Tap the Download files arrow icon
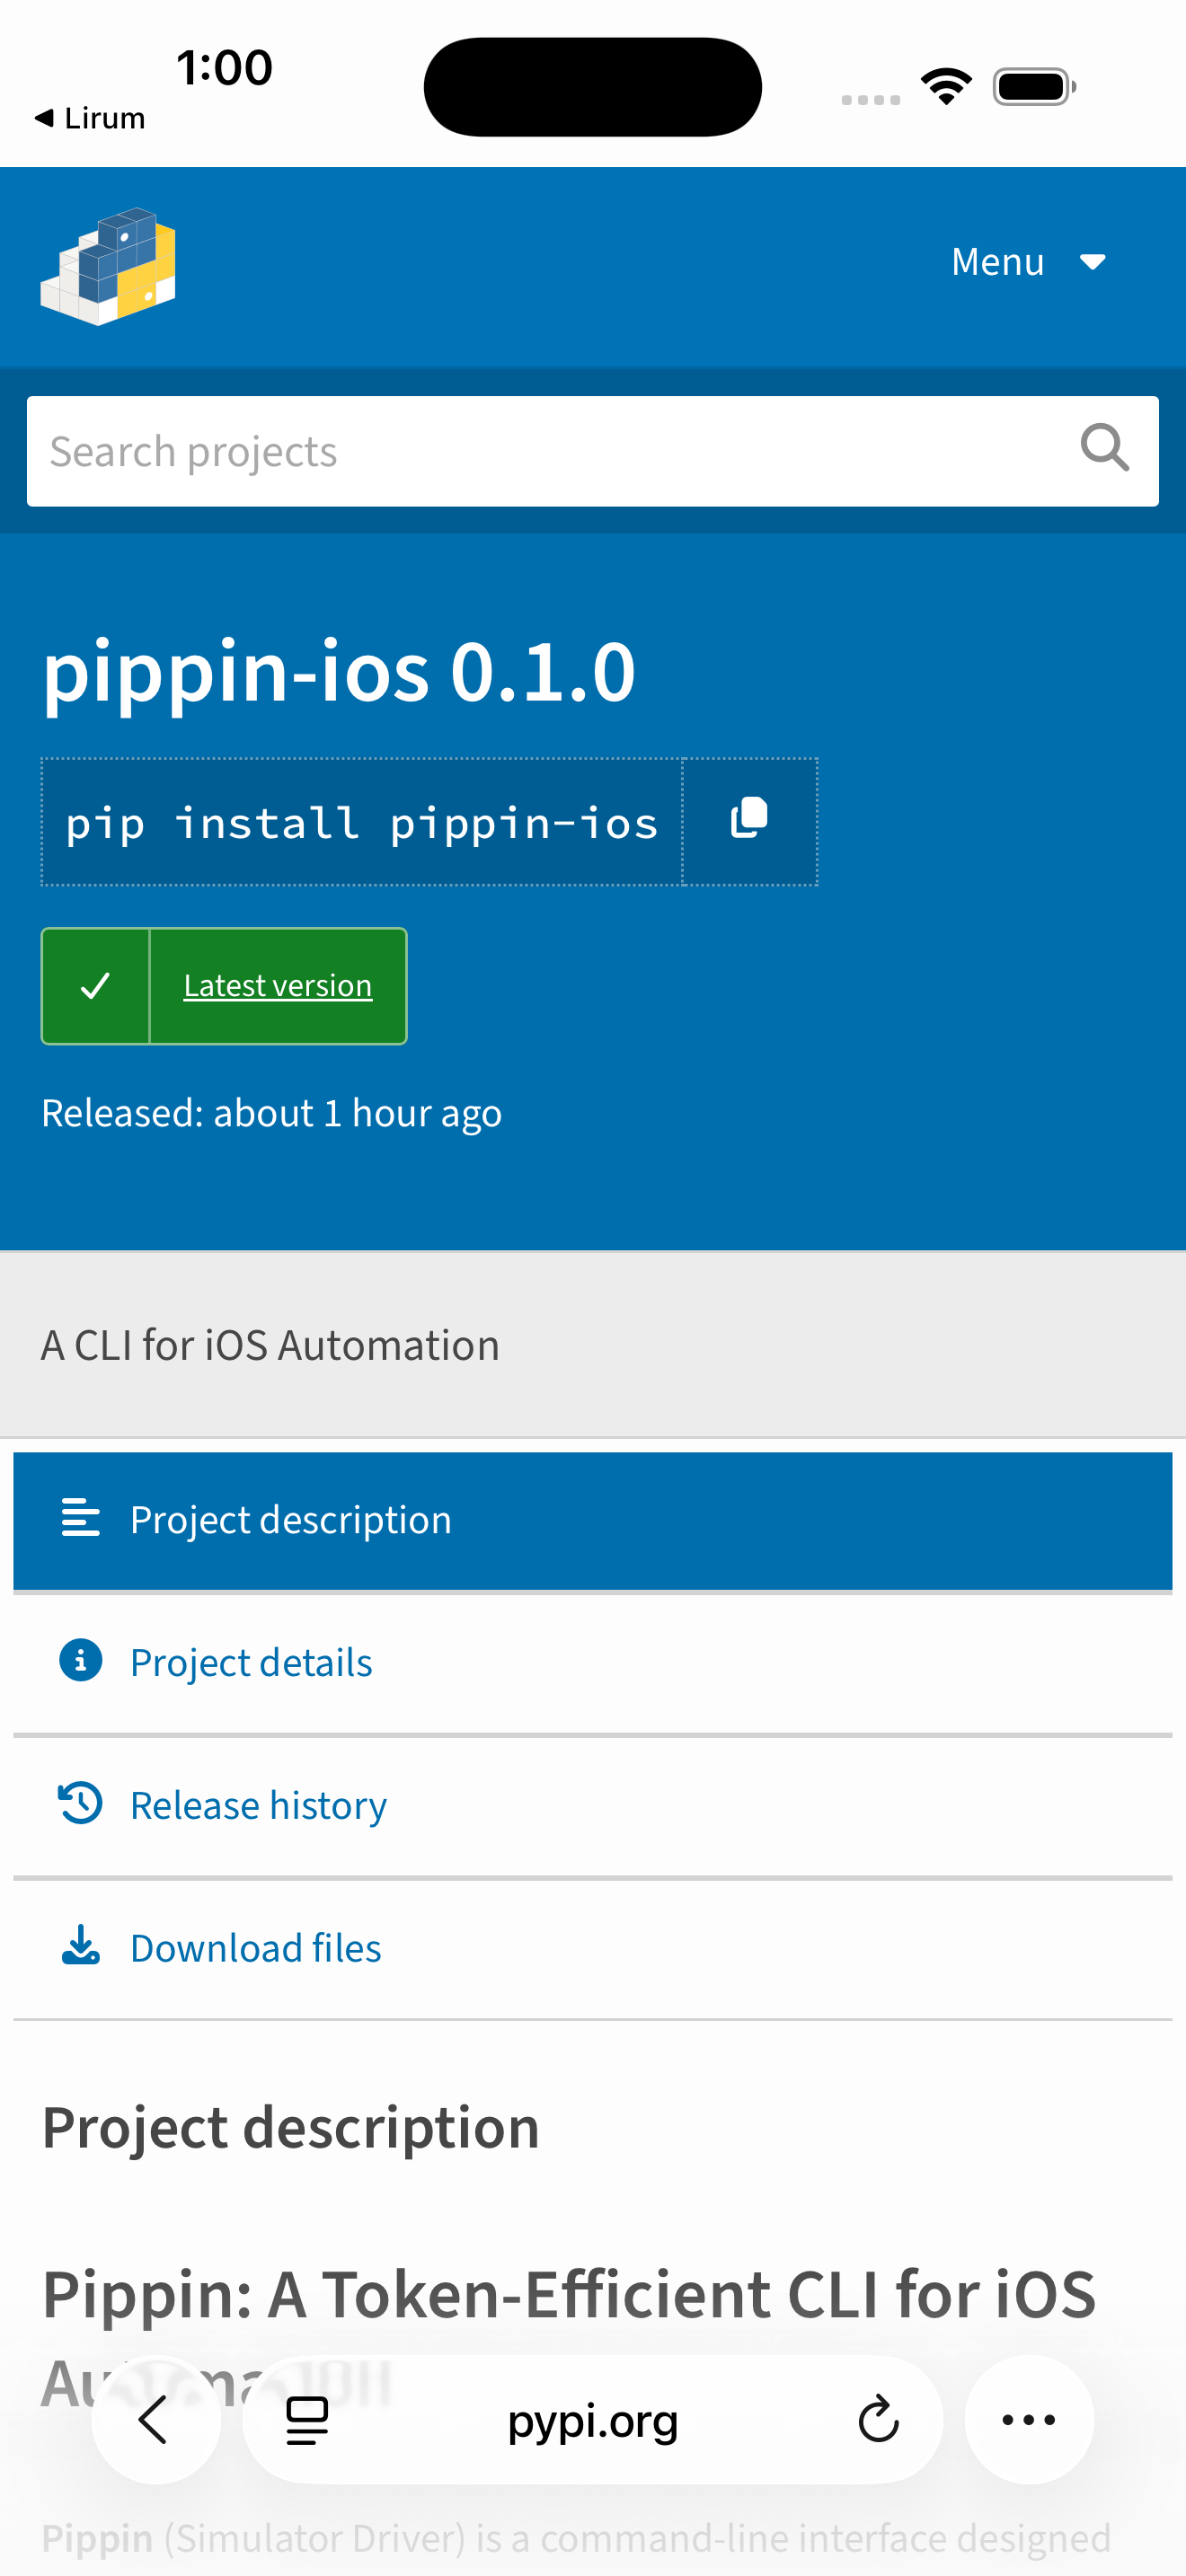This screenshot has width=1186, height=2576. coord(80,1946)
